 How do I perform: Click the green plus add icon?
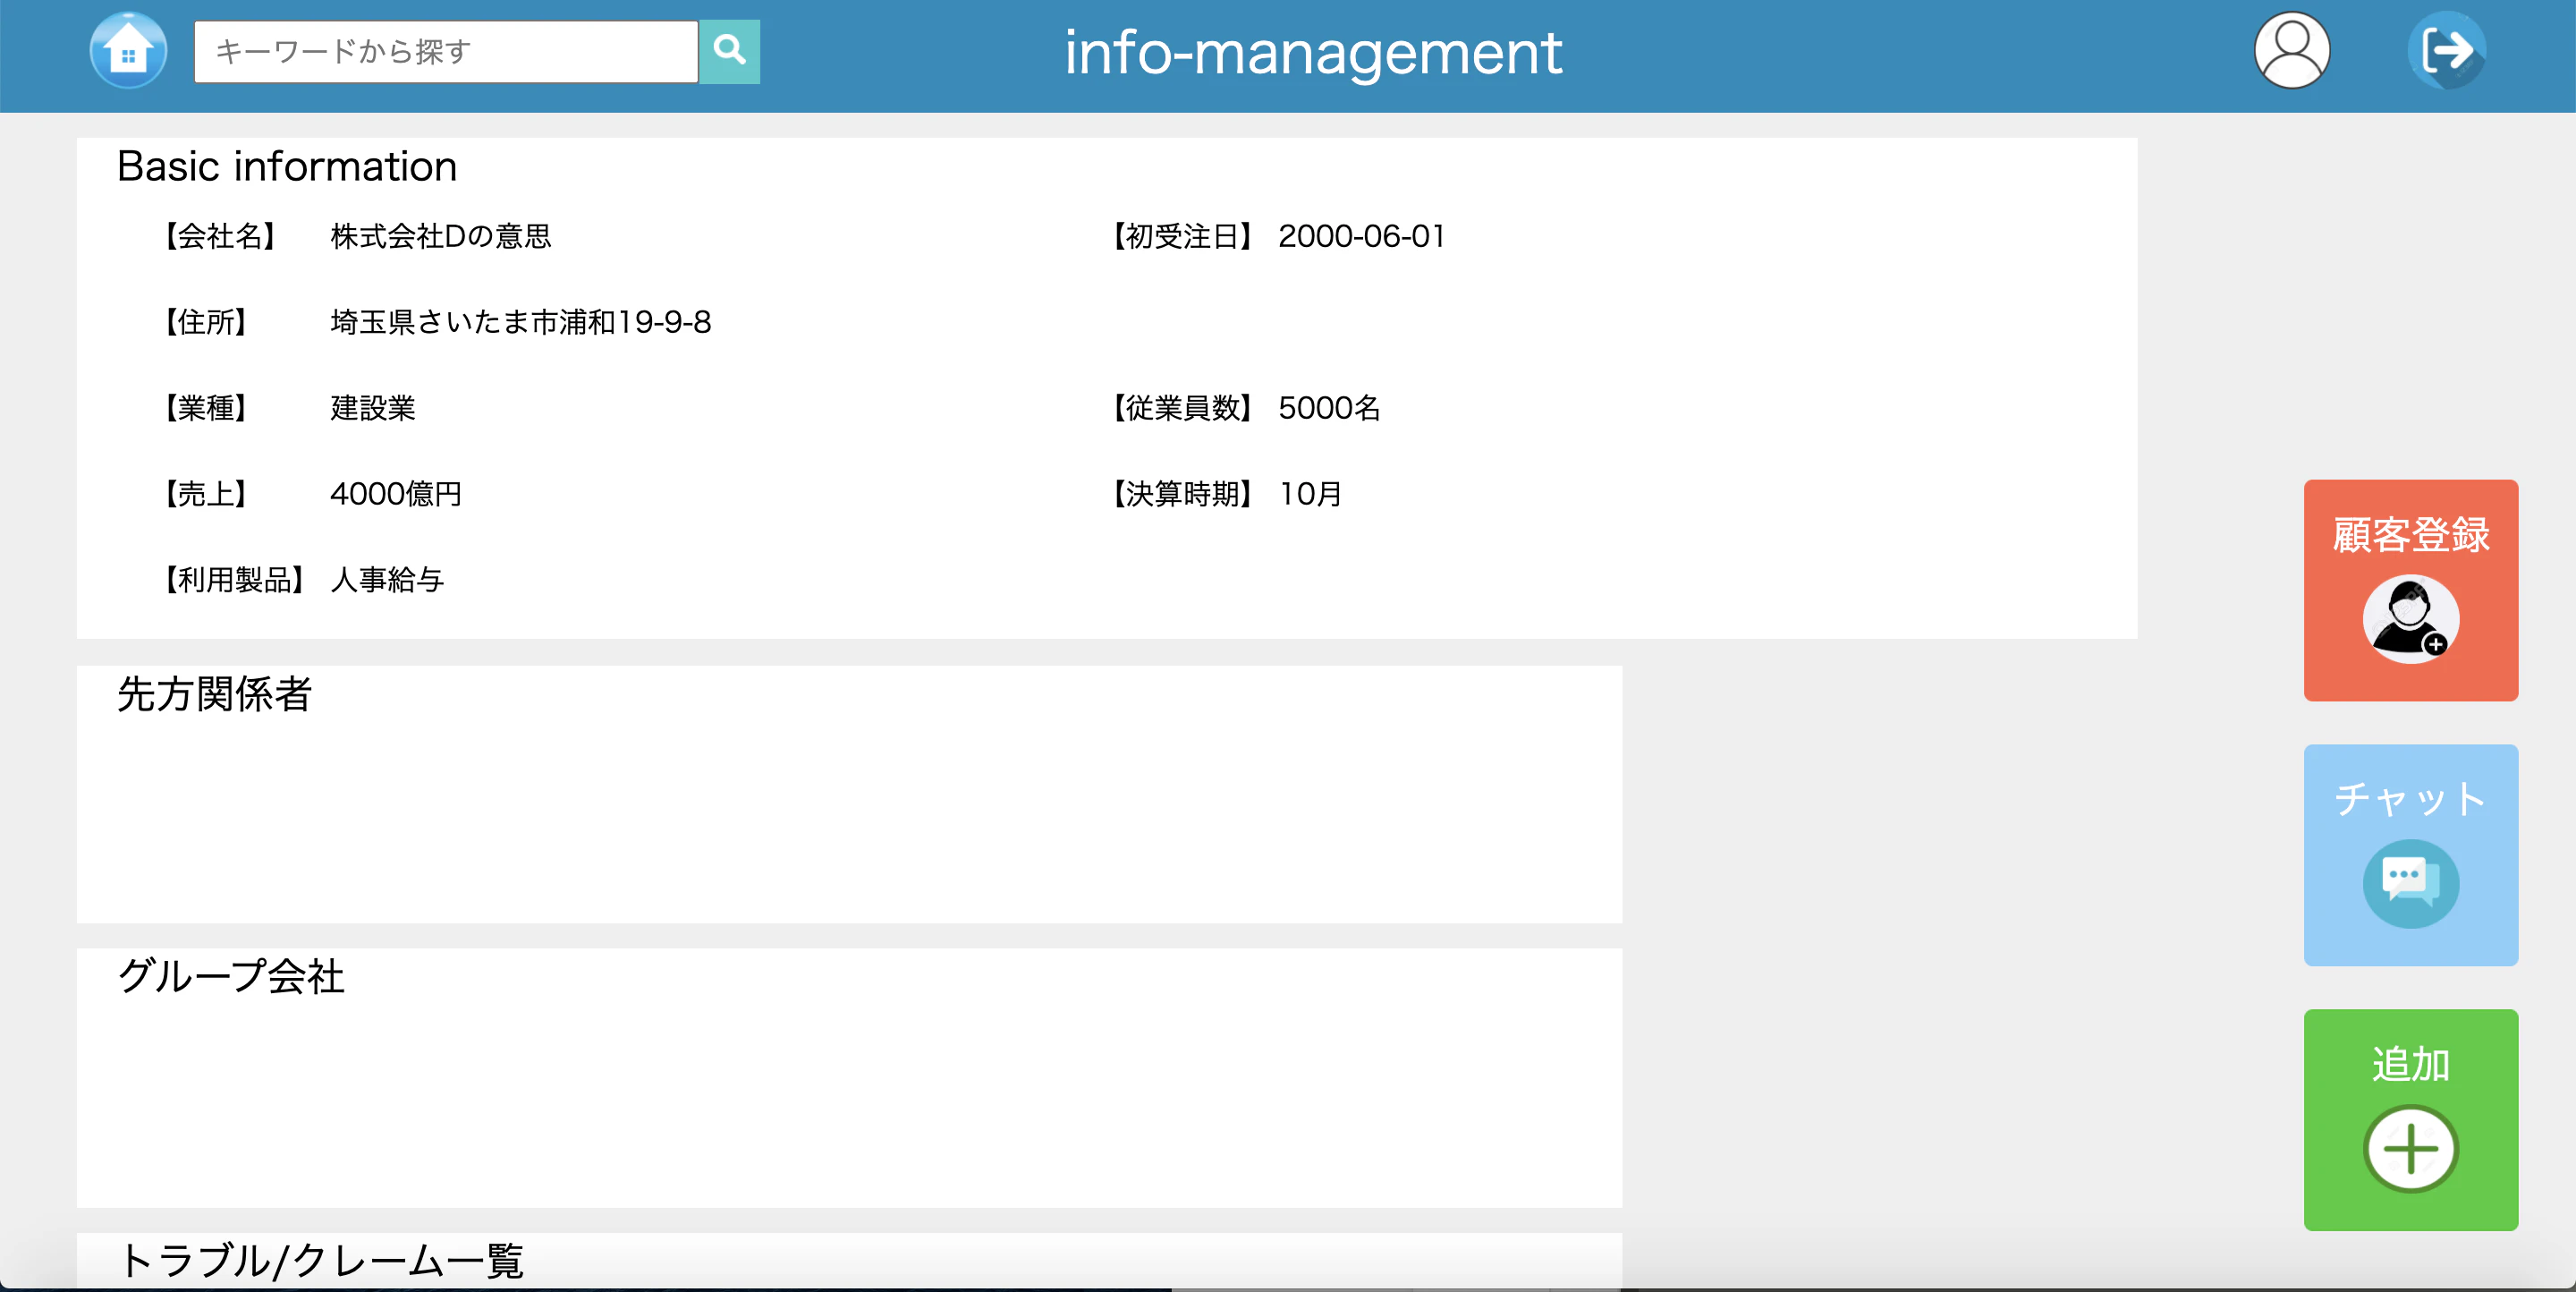(x=2410, y=1148)
